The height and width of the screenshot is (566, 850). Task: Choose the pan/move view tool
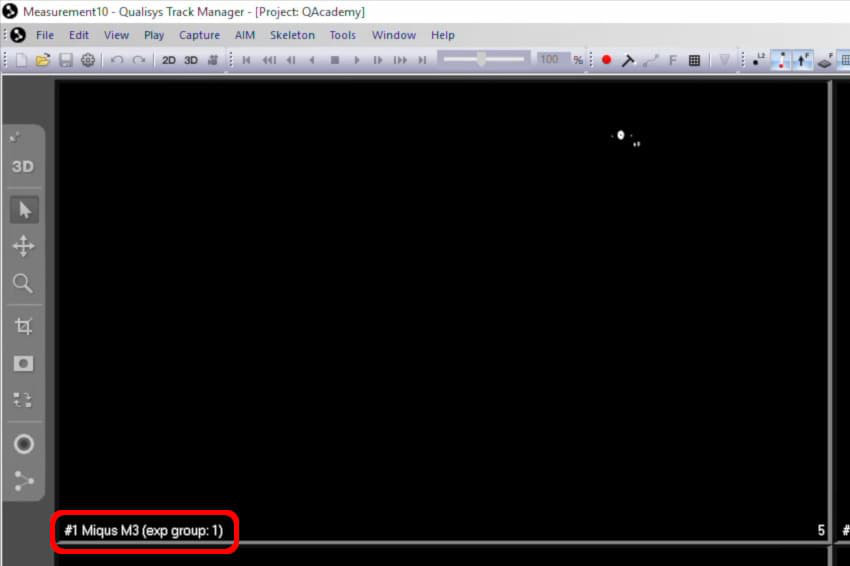click(23, 246)
